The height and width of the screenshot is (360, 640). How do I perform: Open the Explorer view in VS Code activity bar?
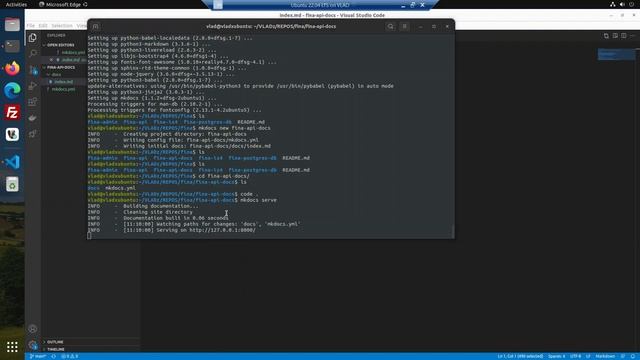click(33, 38)
